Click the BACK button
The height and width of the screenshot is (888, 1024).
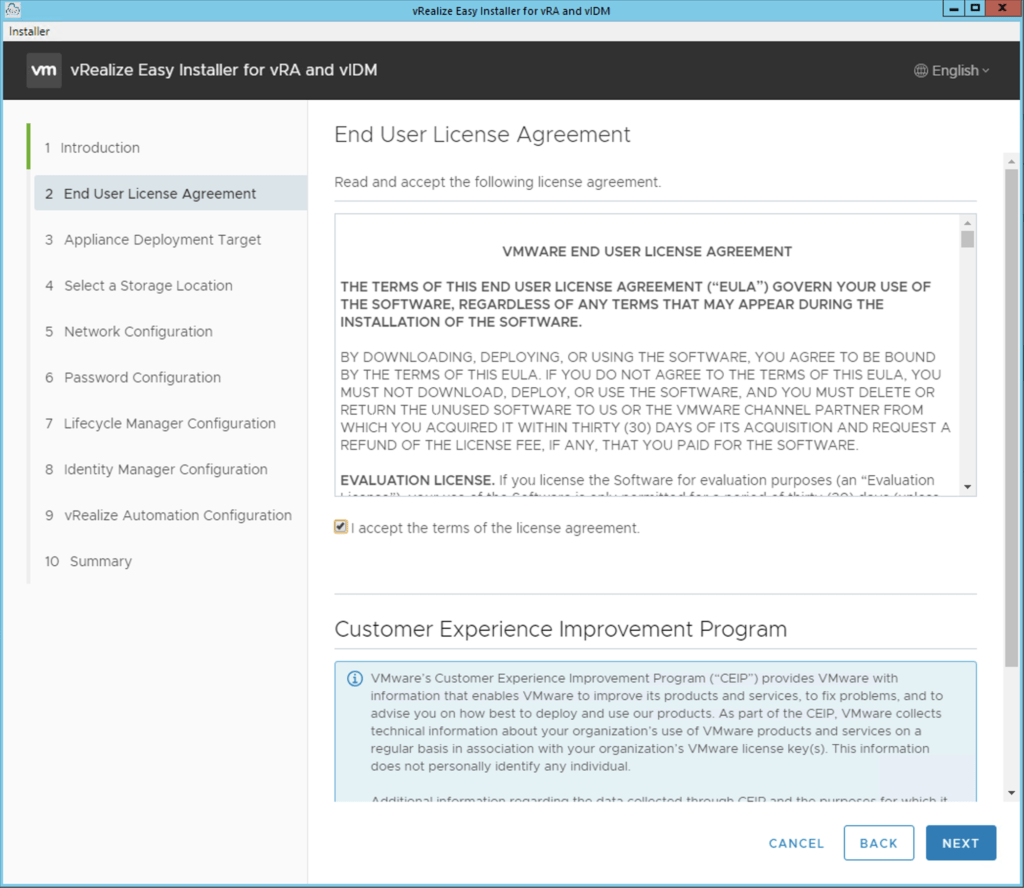click(878, 843)
